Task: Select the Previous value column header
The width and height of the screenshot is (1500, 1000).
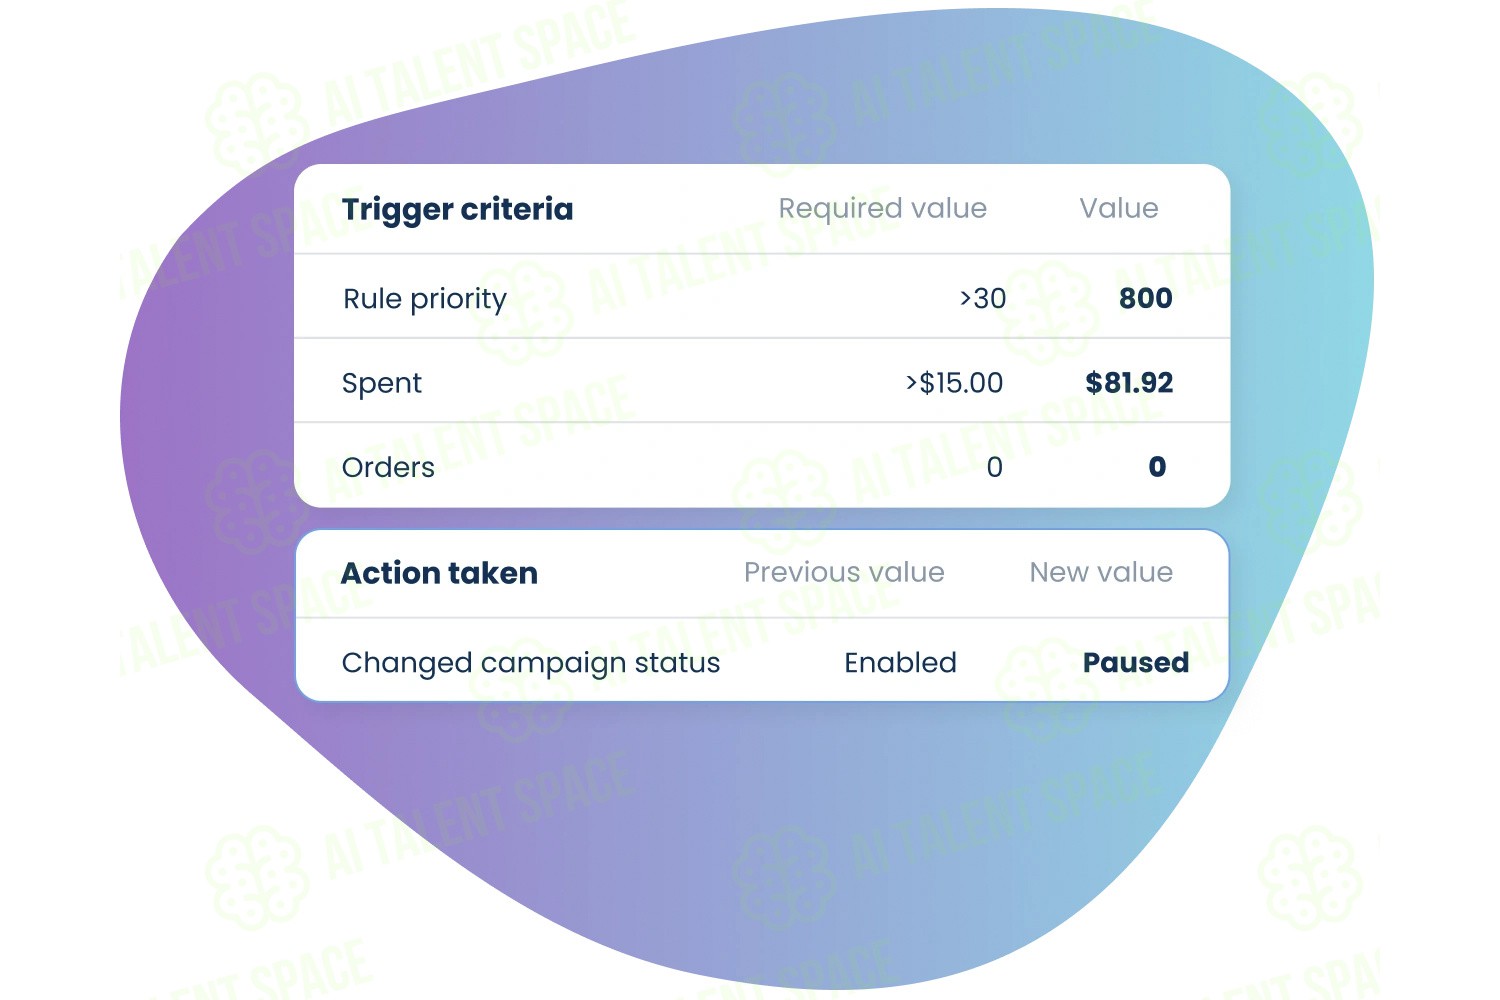Action: click(844, 572)
